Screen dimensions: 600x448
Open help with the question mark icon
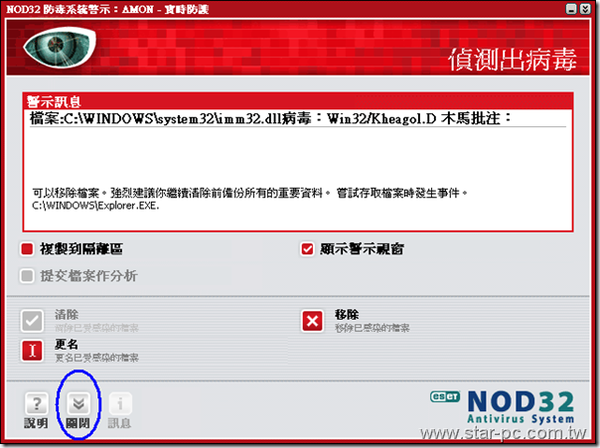click(36, 404)
